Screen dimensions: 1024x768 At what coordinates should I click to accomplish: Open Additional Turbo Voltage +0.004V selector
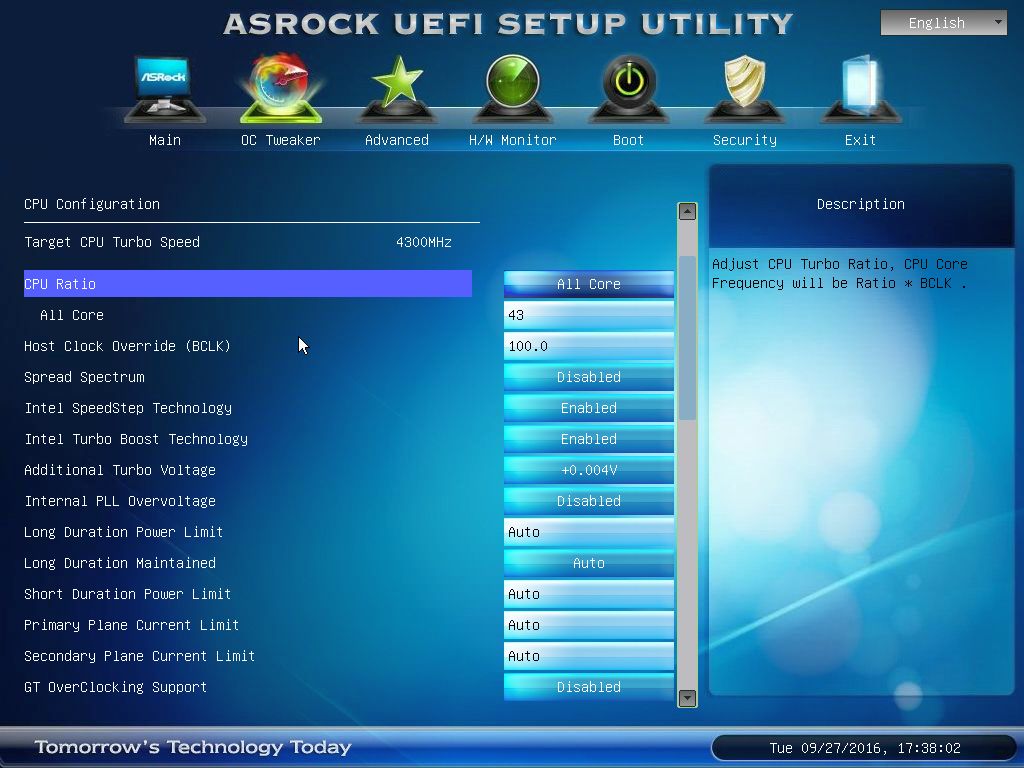[588, 470]
